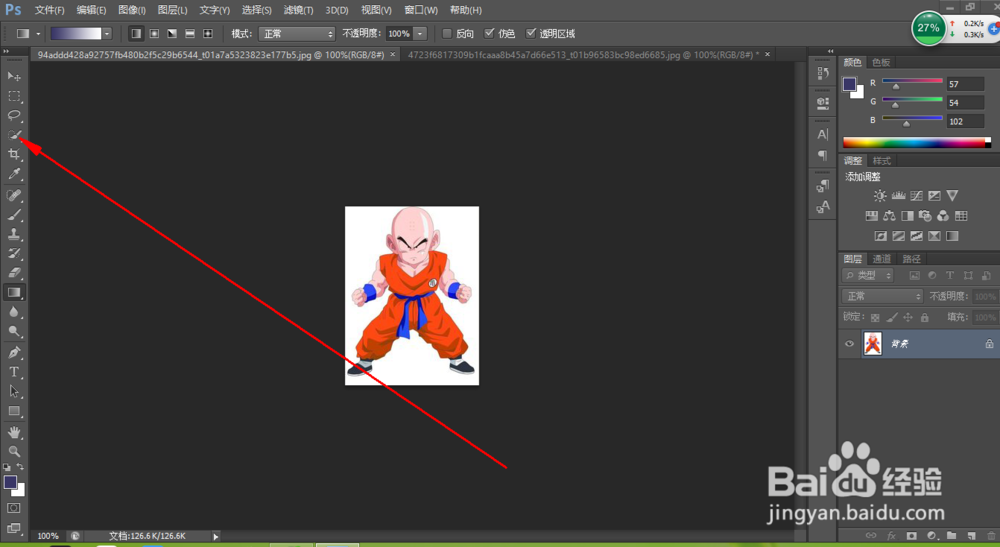This screenshot has height=547, width=1000.
Task: Toggle Quick Mask mode
Action: pos(14,508)
